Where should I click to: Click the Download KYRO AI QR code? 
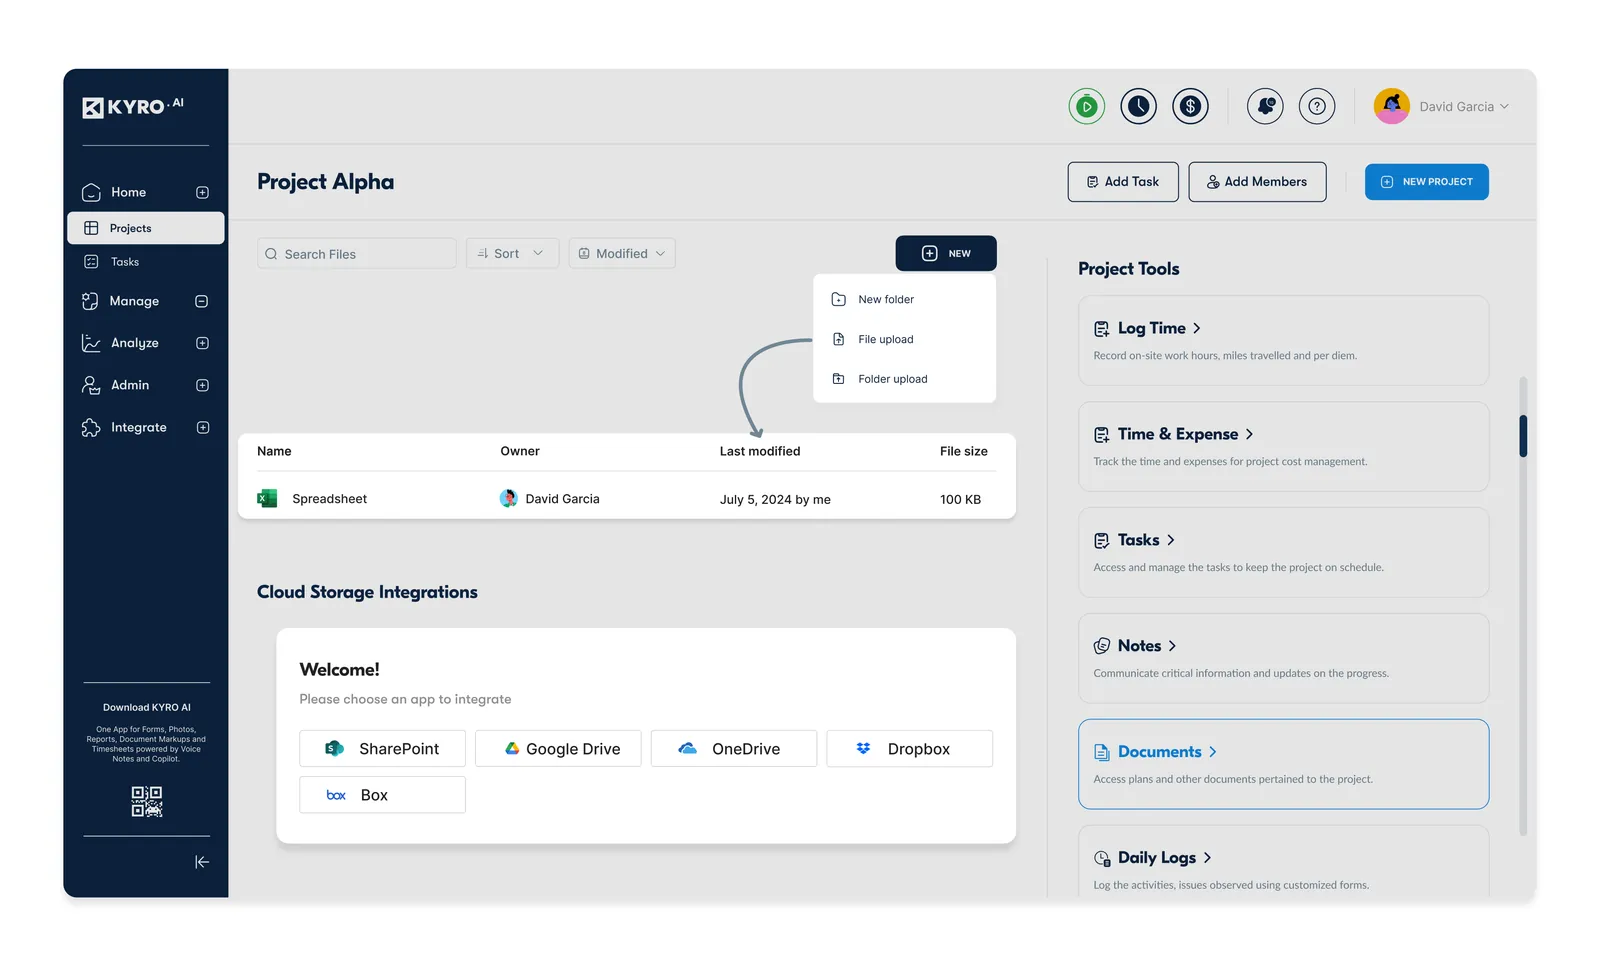(x=147, y=802)
